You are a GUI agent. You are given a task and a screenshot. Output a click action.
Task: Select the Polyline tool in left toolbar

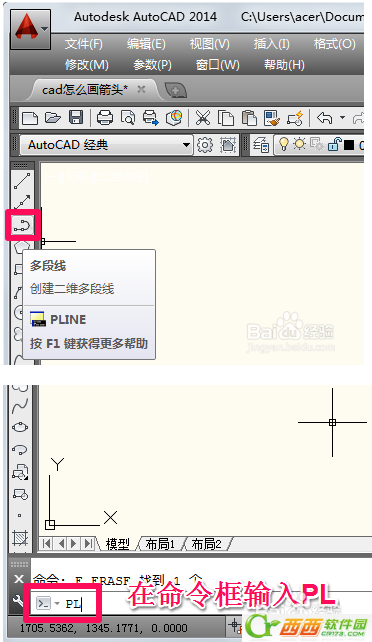(22, 225)
